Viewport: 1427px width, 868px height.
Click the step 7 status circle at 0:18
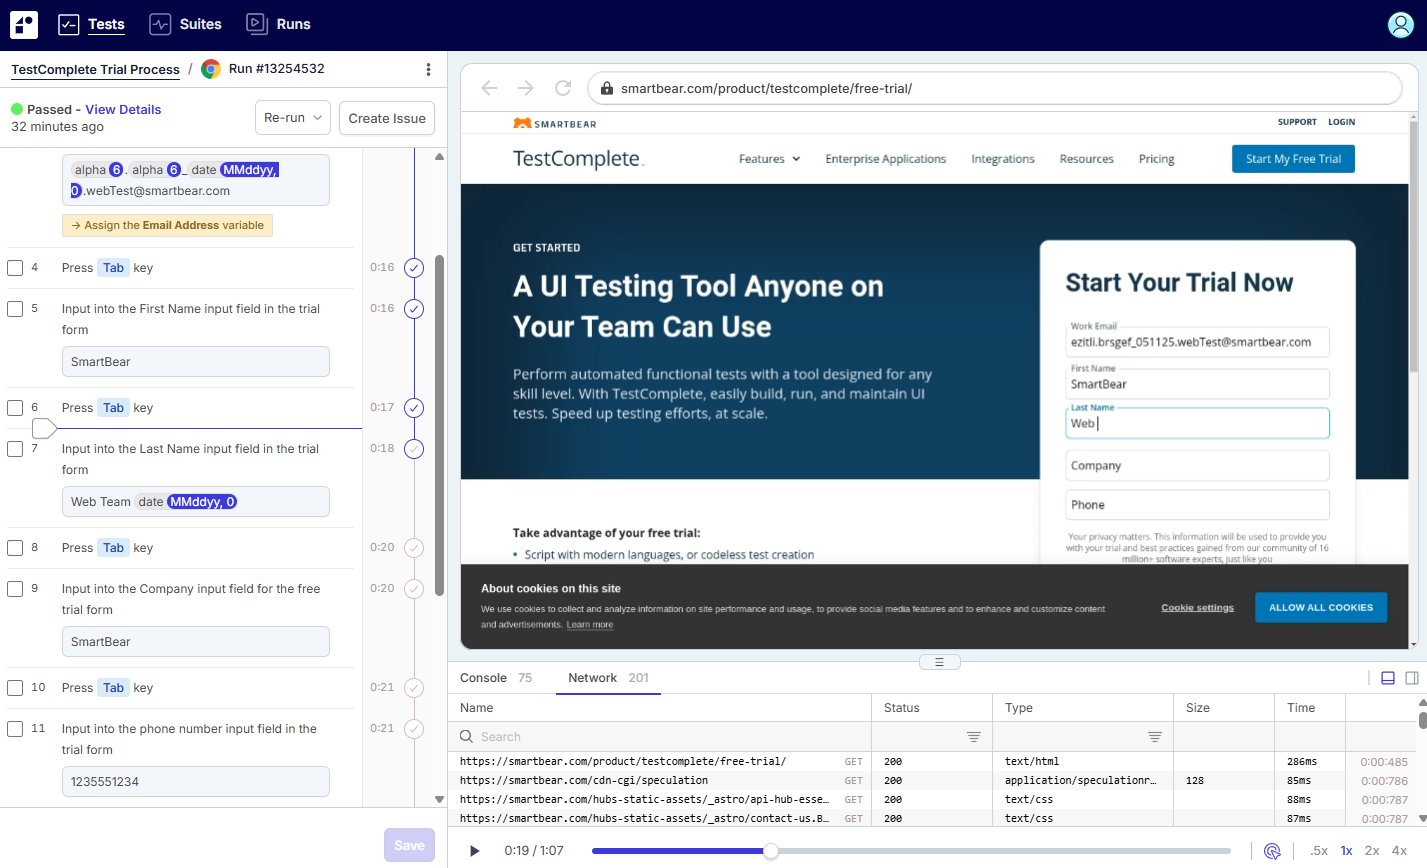(x=414, y=449)
